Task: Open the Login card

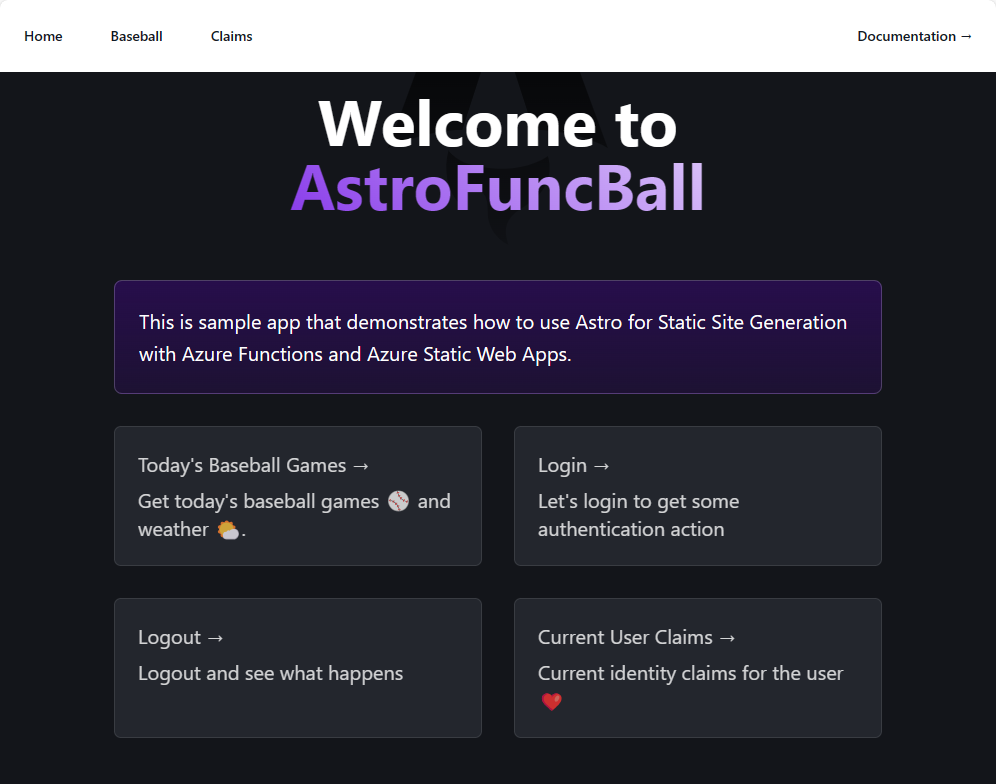Action: point(697,496)
